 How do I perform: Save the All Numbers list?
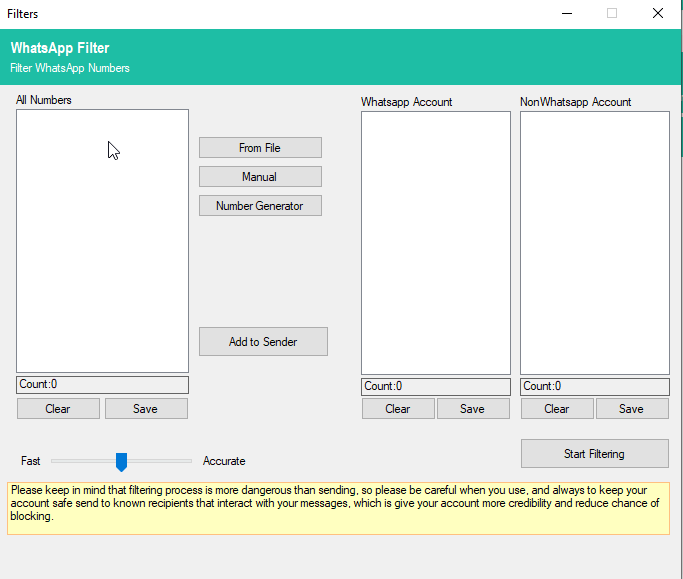coord(146,408)
